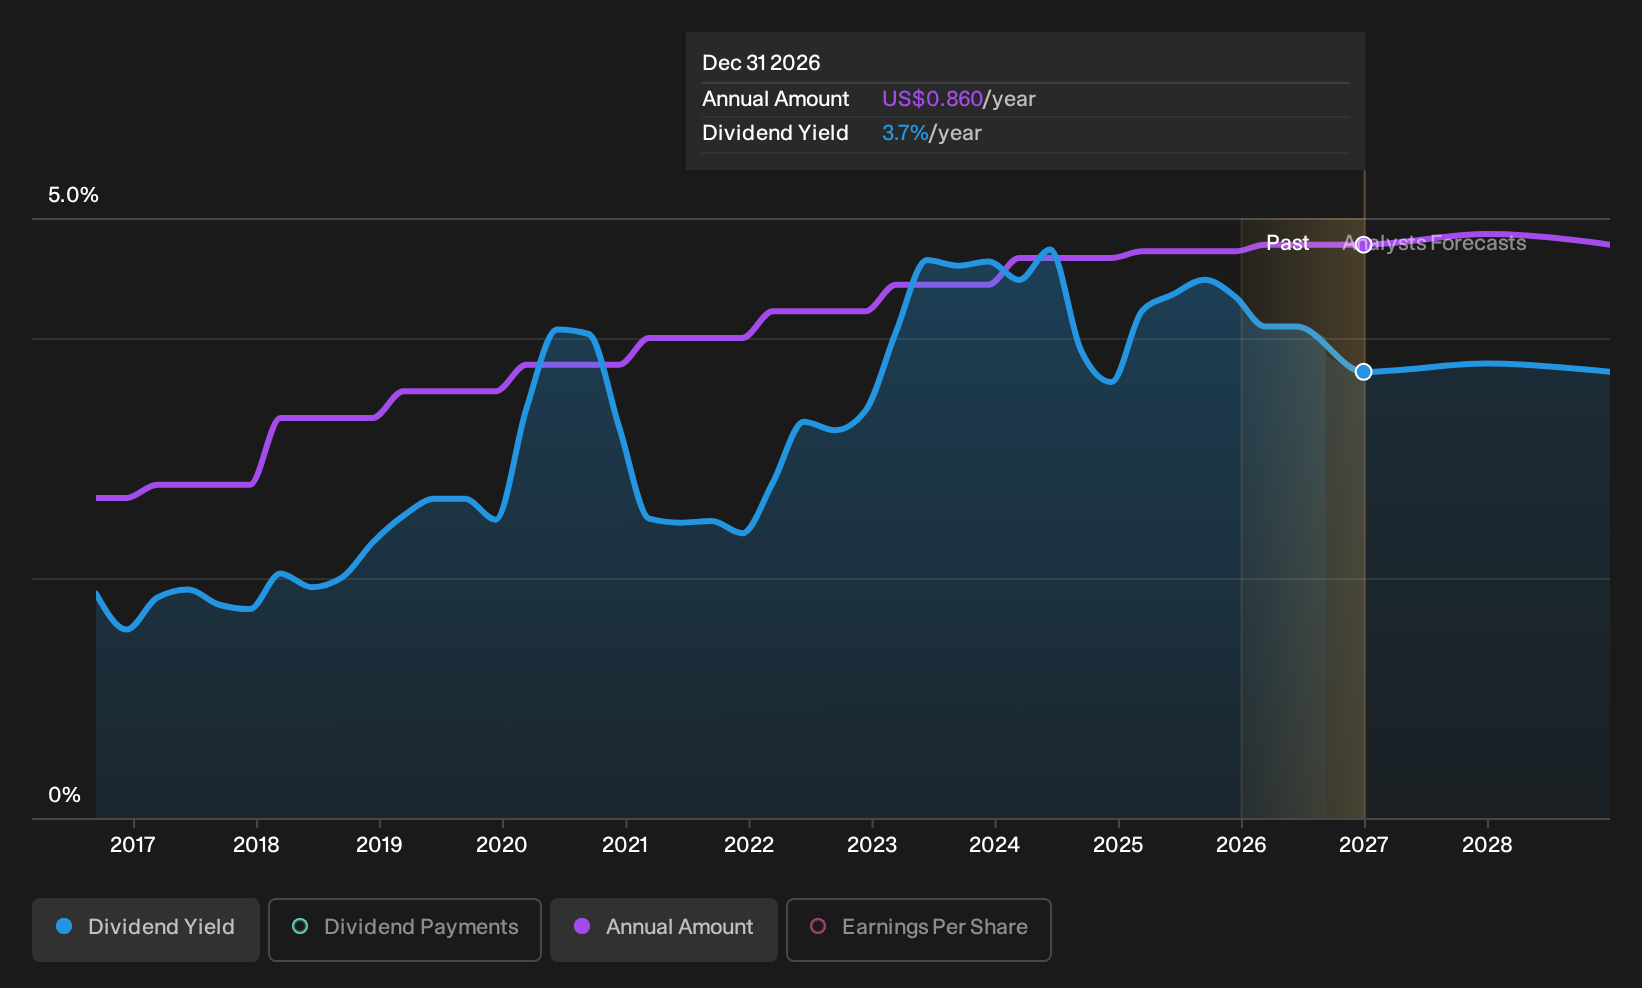This screenshot has height=988, width=1642.
Task: Click the blue Dividend Yield legend dot
Action: pos(64,927)
